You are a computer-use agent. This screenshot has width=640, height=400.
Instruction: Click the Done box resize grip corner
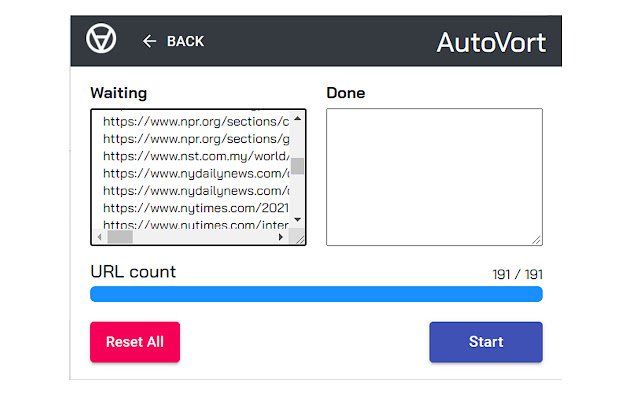536,240
